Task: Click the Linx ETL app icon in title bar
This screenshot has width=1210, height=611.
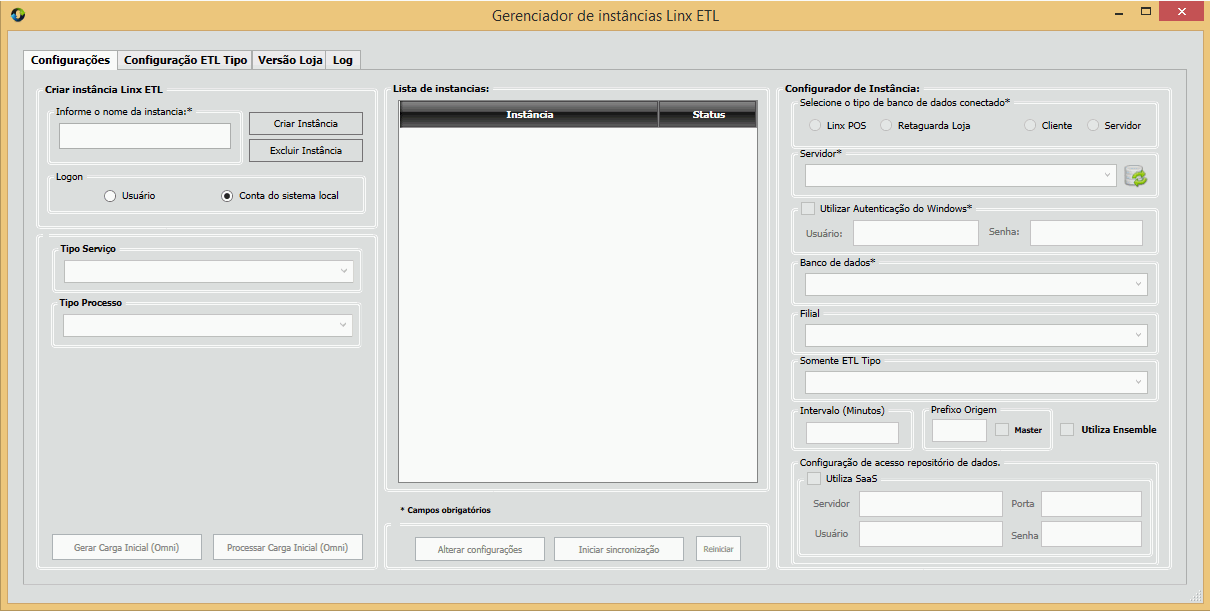Action: [x=17, y=15]
